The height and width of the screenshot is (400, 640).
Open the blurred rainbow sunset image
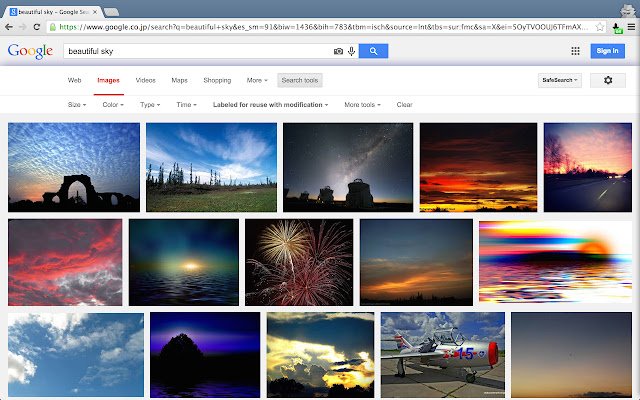tap(556, 262)
